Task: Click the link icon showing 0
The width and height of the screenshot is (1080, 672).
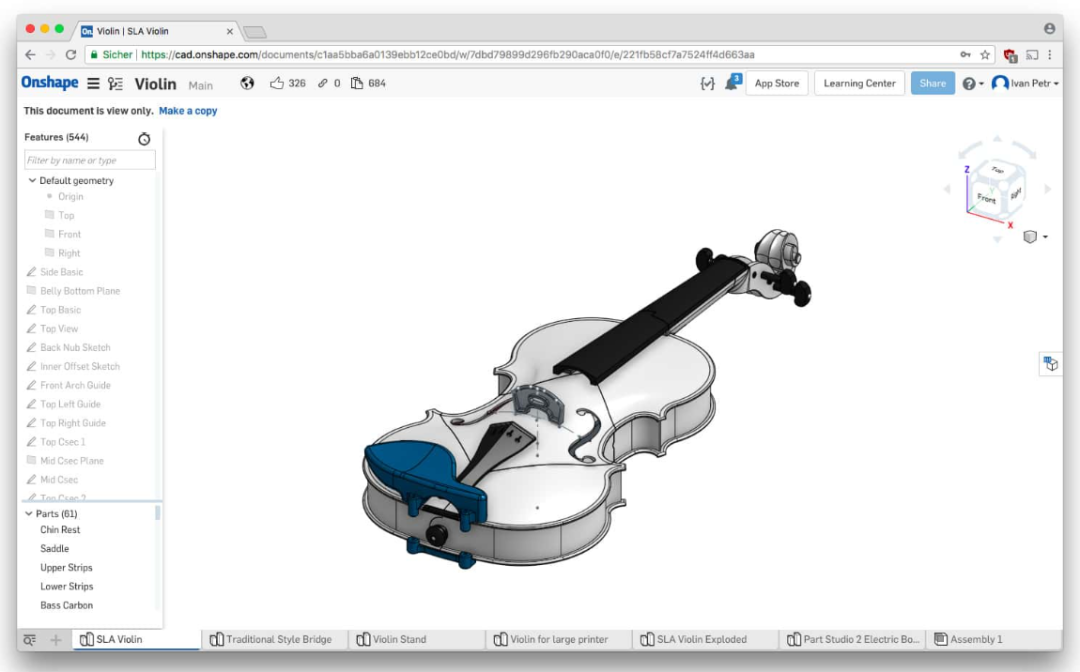Action: click(322, 83)
